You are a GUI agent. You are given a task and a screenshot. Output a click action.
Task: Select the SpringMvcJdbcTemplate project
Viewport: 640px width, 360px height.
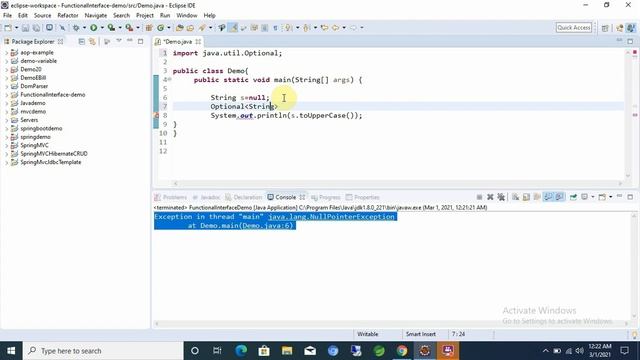51,162
